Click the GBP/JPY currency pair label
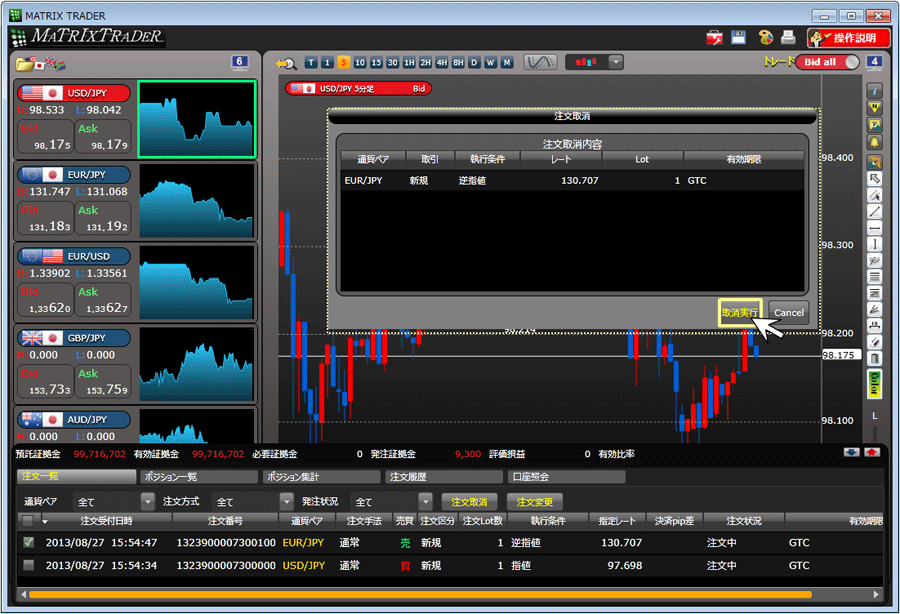900x614 pixels. [x=74, y=338]
